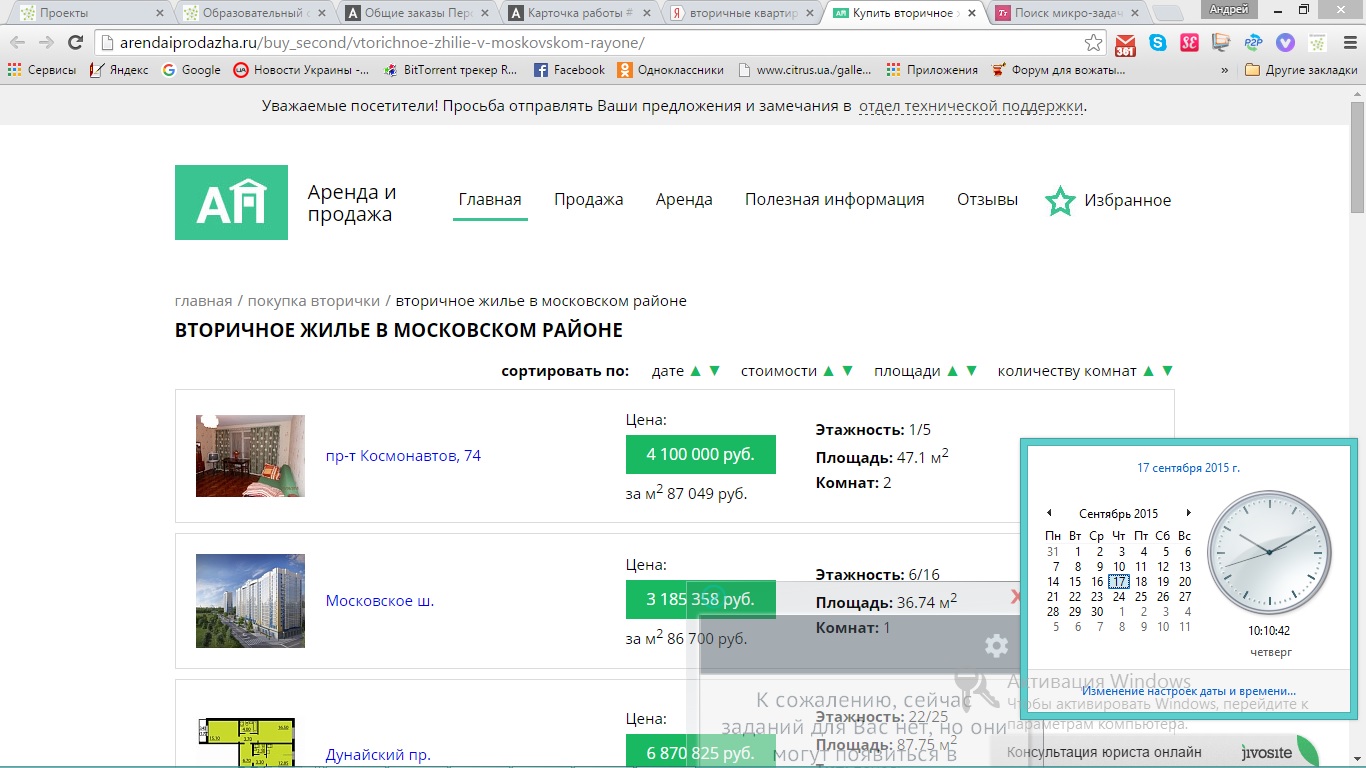Open the Gmail checker extension showing 361

tap(1125, 44)
